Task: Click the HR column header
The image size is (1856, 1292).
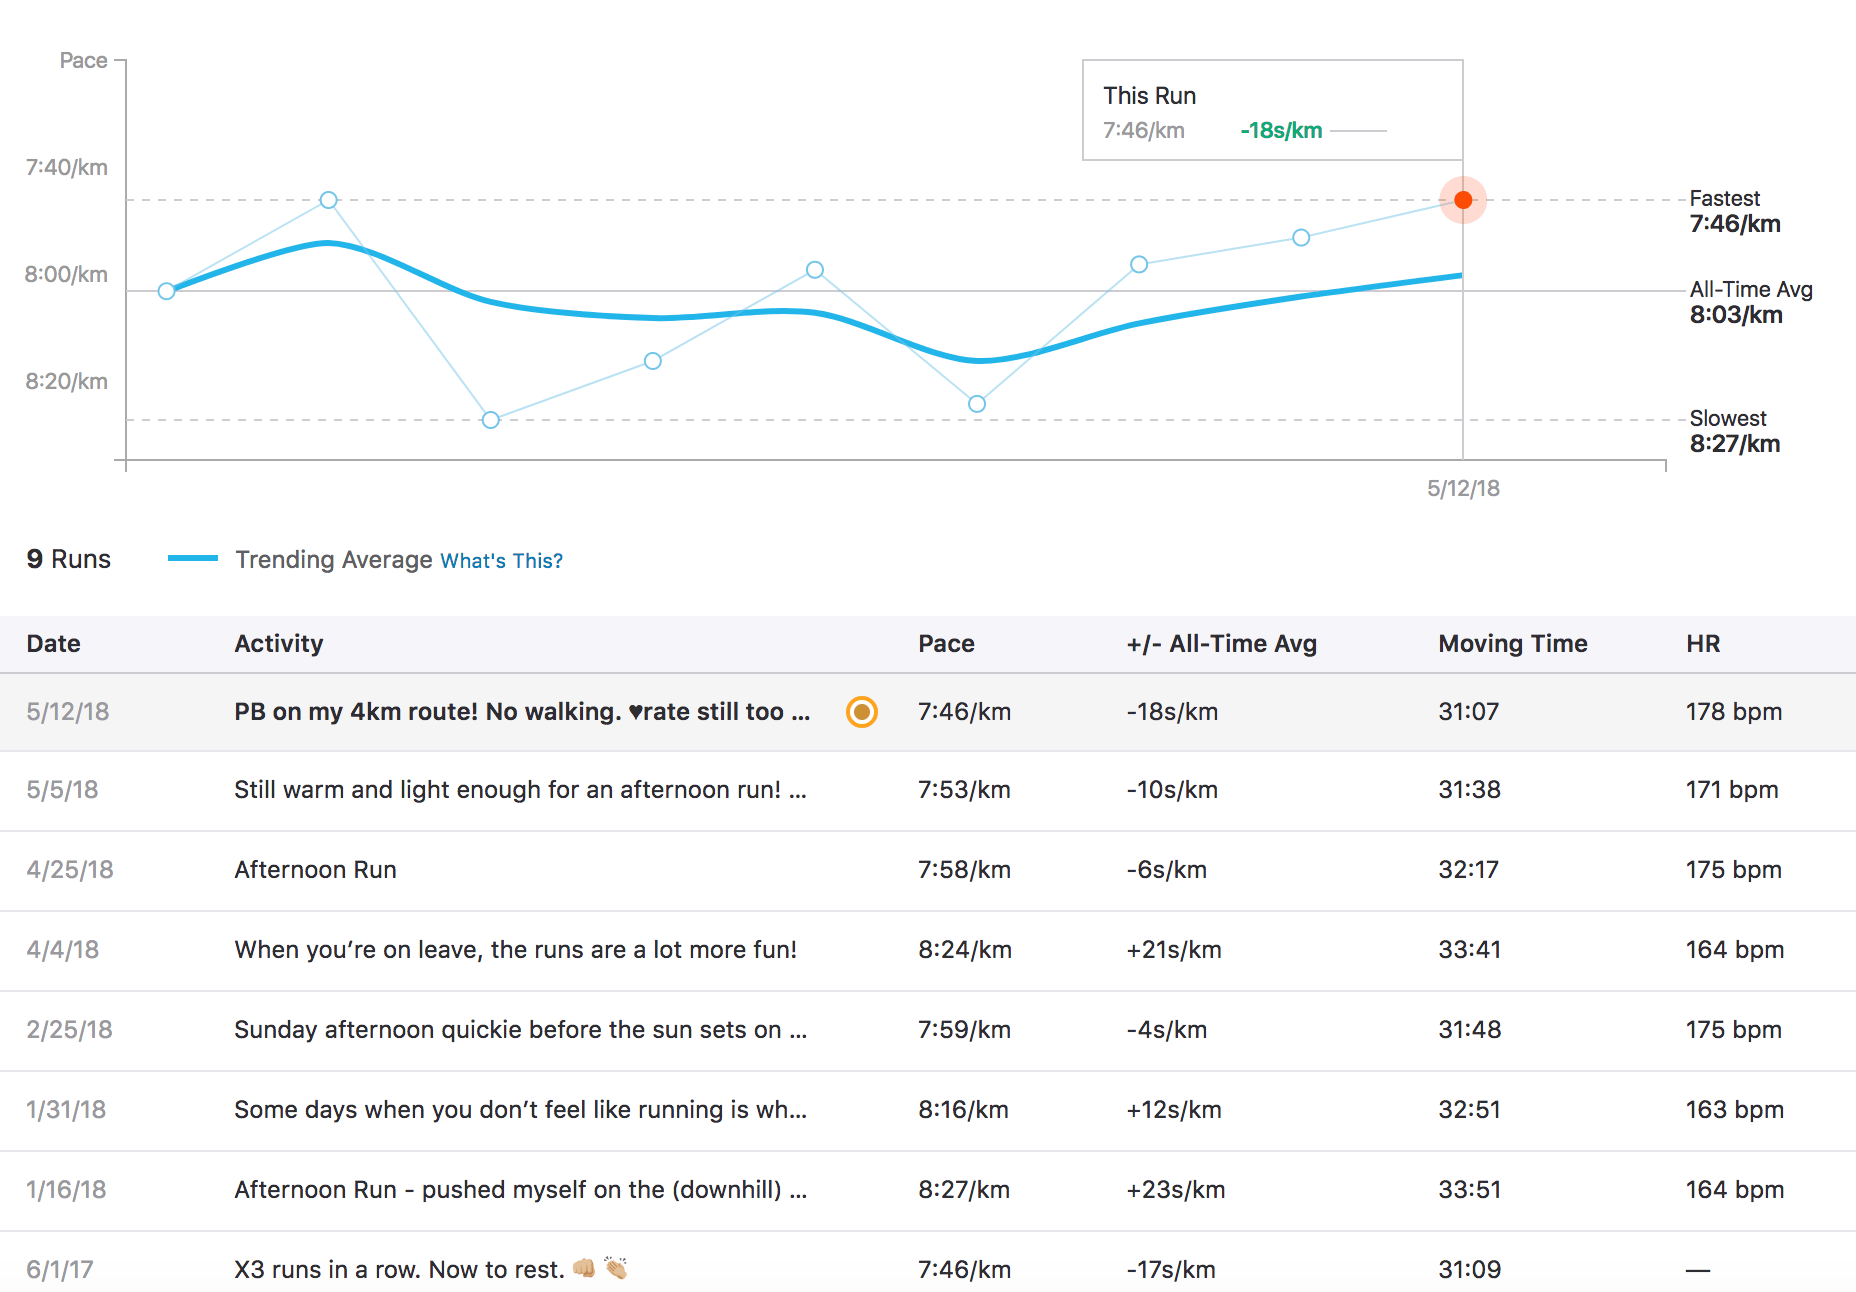Action: click(1702, 644)
